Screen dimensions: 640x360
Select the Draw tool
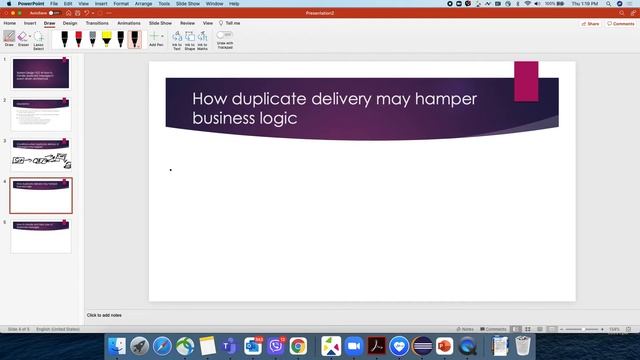tap(9, 39)
